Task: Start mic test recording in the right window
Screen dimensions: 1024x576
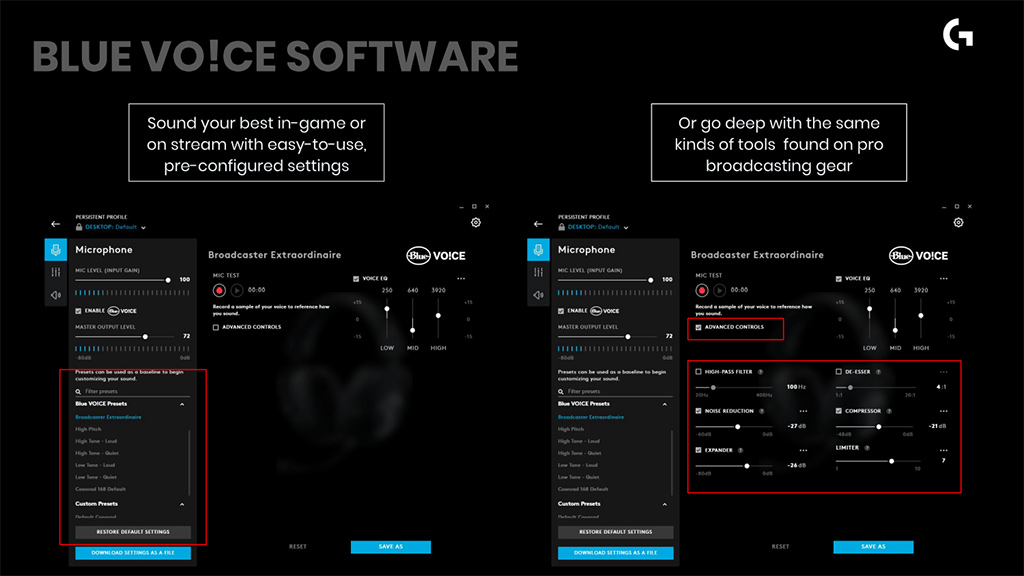Action: 702,290
